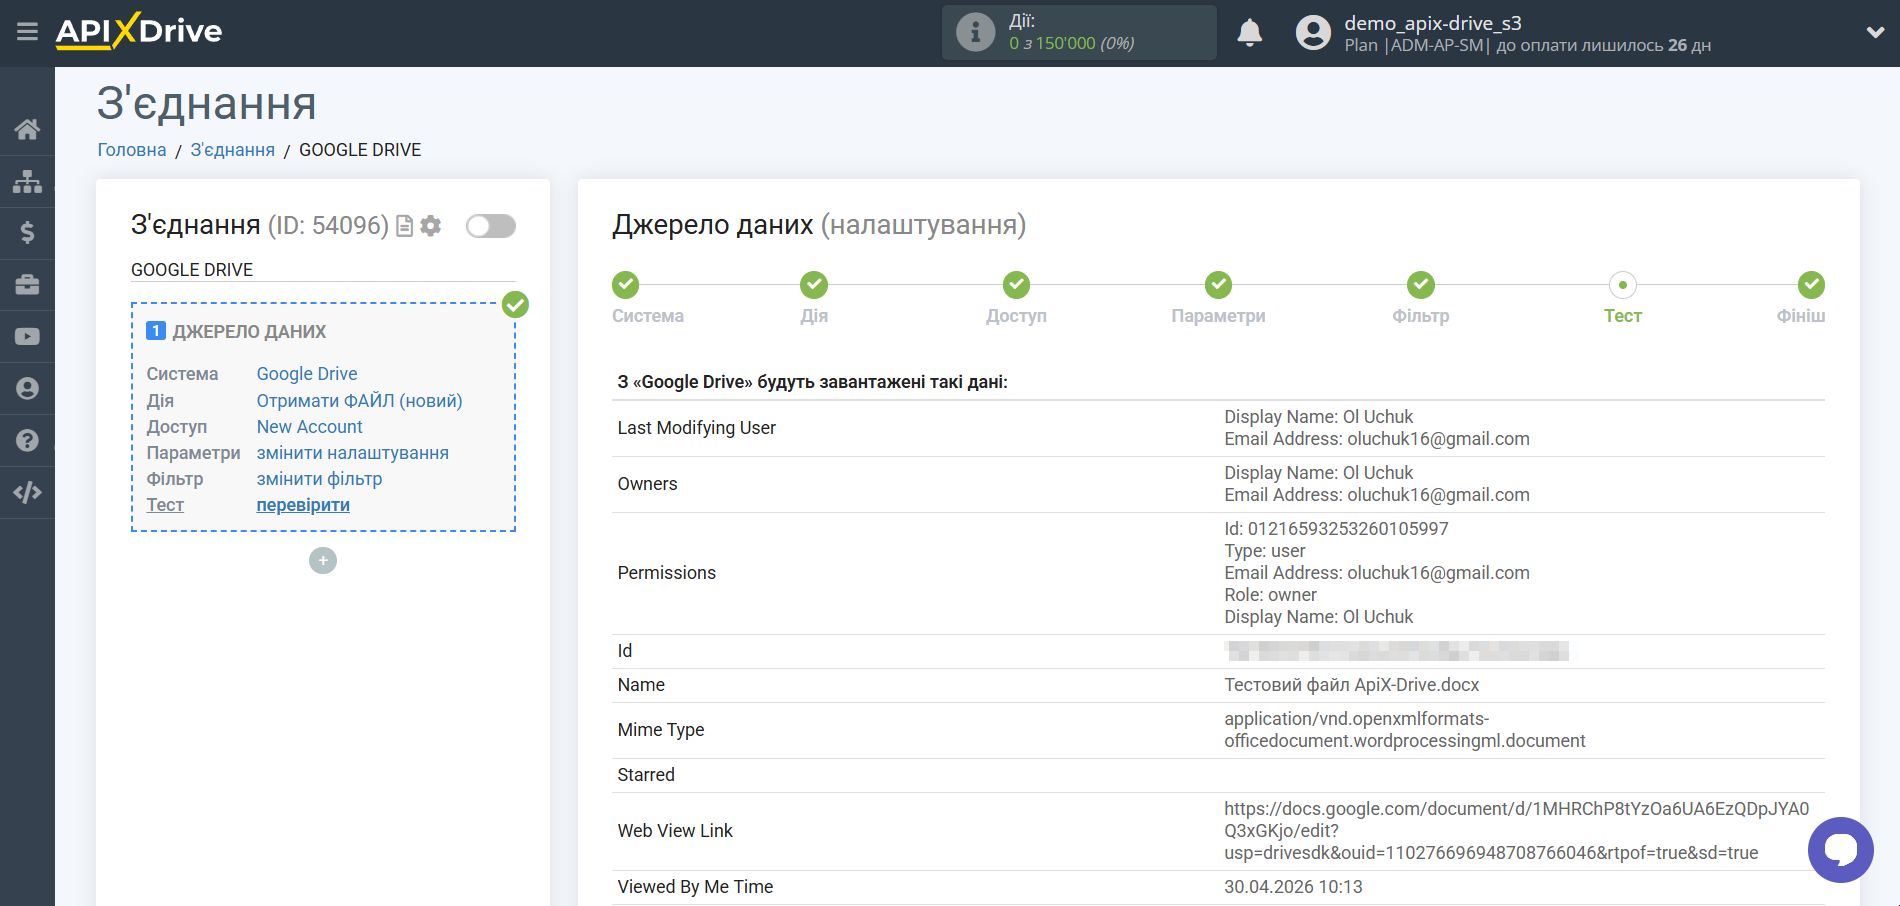
Task: Open the user profile icon in sidebar
Action: pyautogui.click(x=27, y=388)
